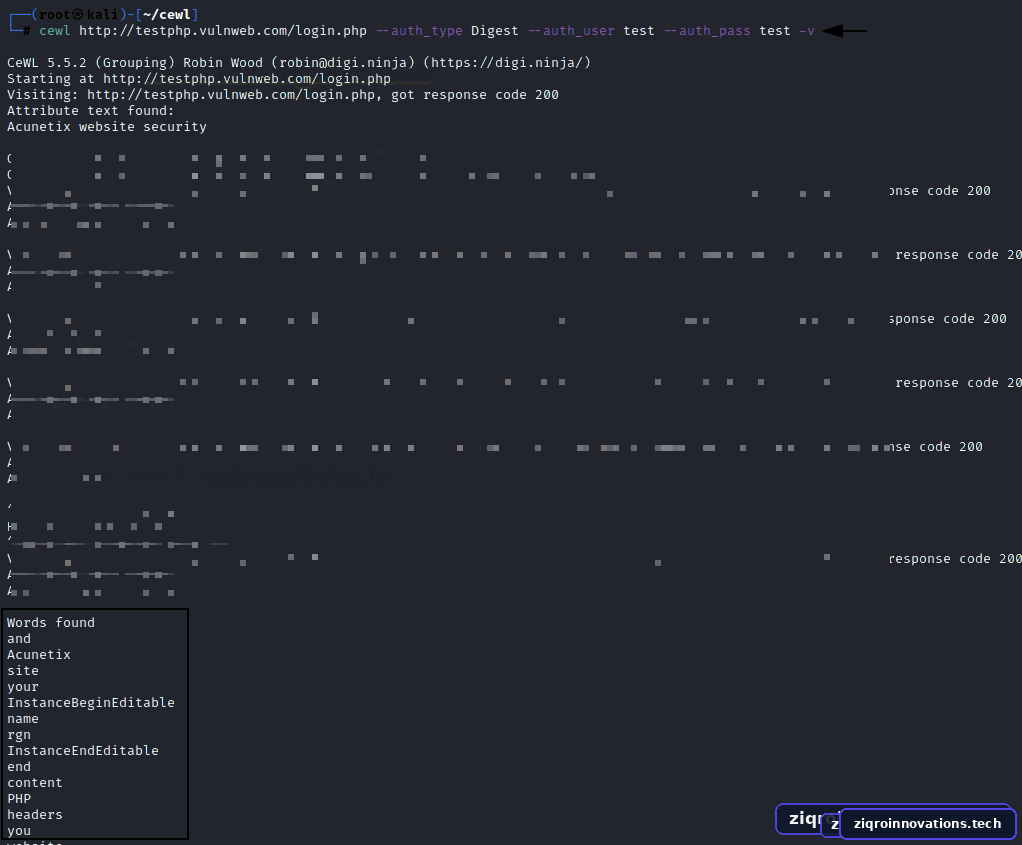Click the 'Acunetix website security' output line
1022x845 pixels.
(107, 126)
